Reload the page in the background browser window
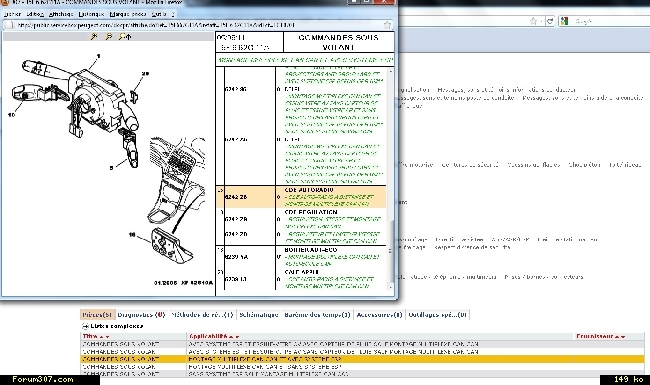 550,21
